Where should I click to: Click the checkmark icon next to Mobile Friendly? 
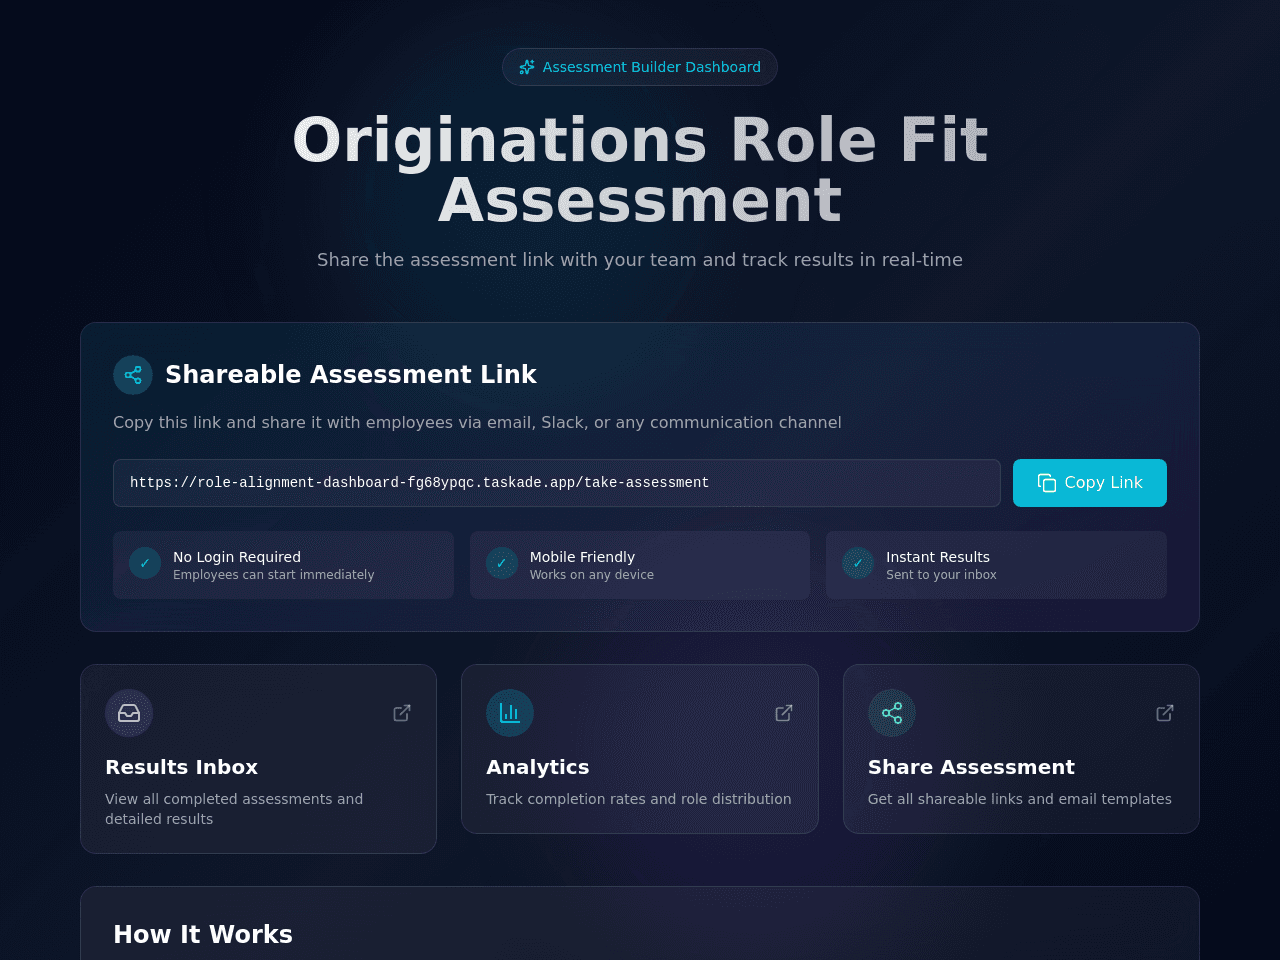tap(502, 563)
